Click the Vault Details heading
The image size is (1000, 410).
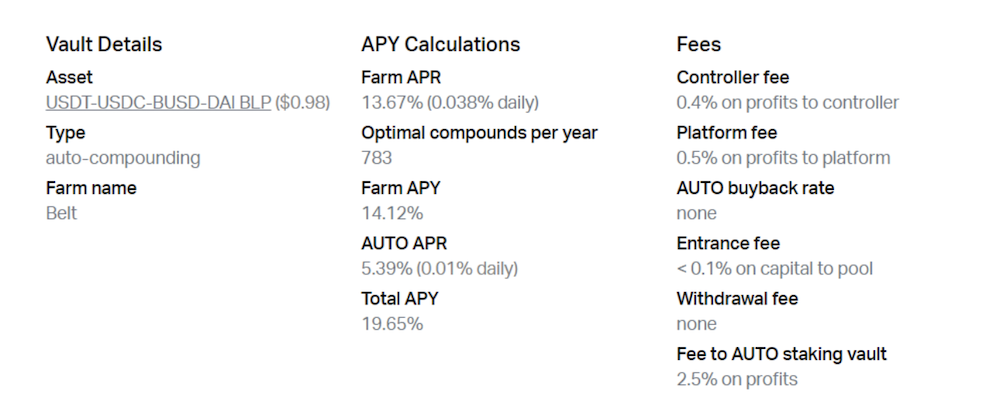coord(104,44)
